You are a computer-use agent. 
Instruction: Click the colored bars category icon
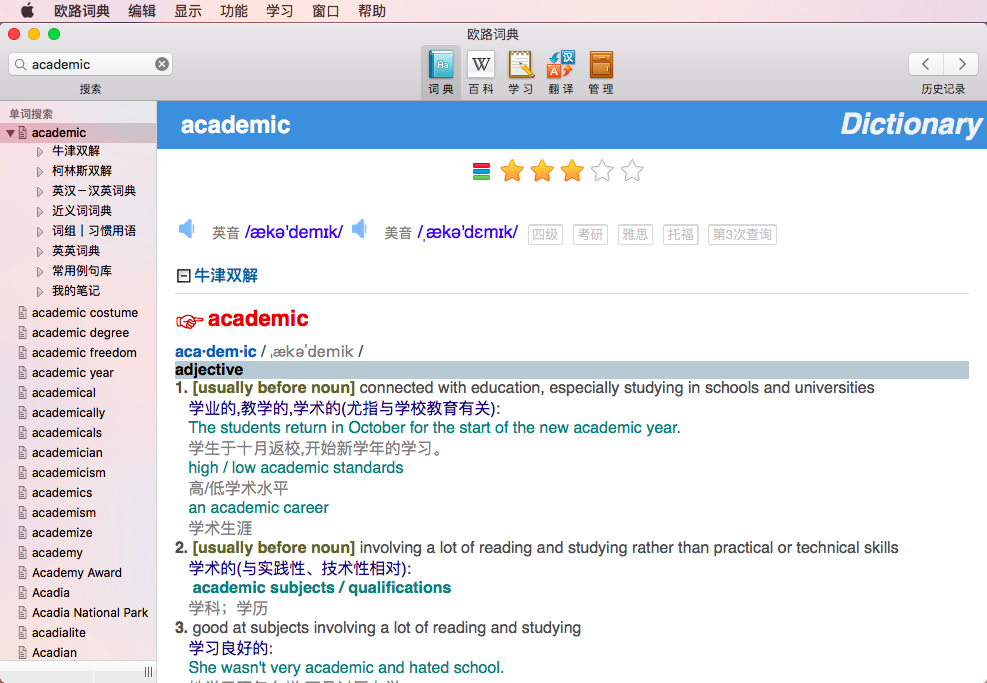click(482, 171)
